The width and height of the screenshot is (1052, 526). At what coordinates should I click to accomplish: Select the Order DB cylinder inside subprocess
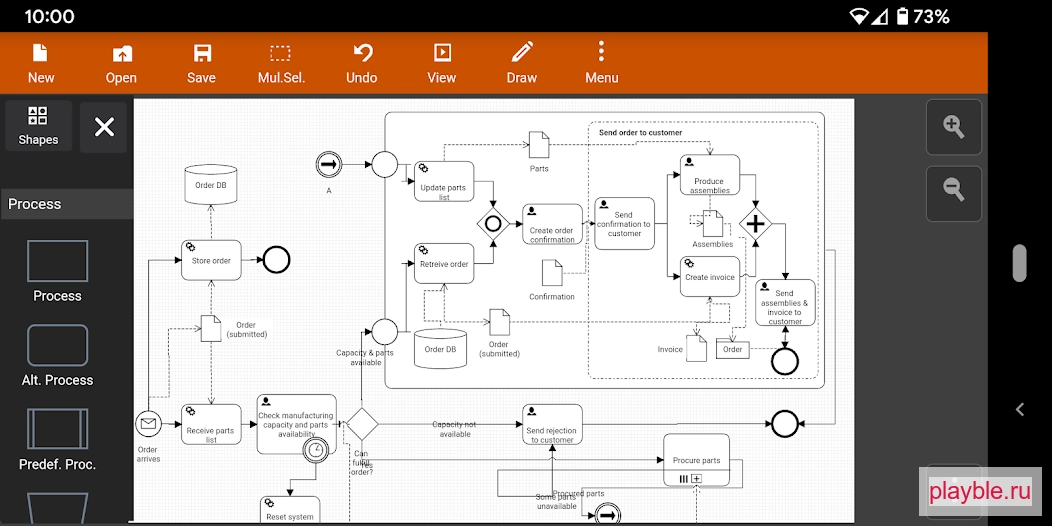(440, 349)
